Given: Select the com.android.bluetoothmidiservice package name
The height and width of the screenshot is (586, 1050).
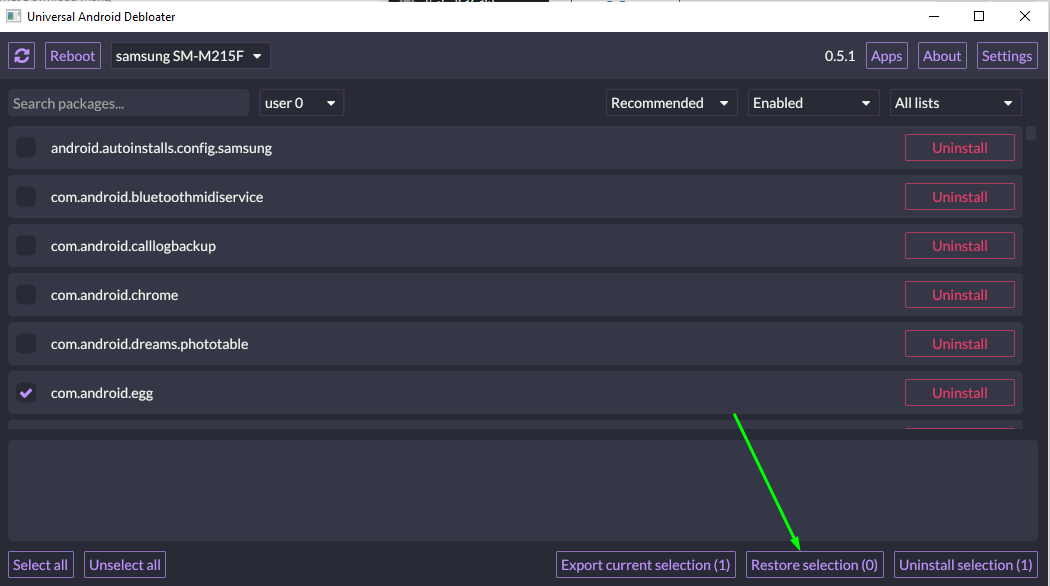Looking at the screenshot, I should pyautogui.click(x=157, y=198).
